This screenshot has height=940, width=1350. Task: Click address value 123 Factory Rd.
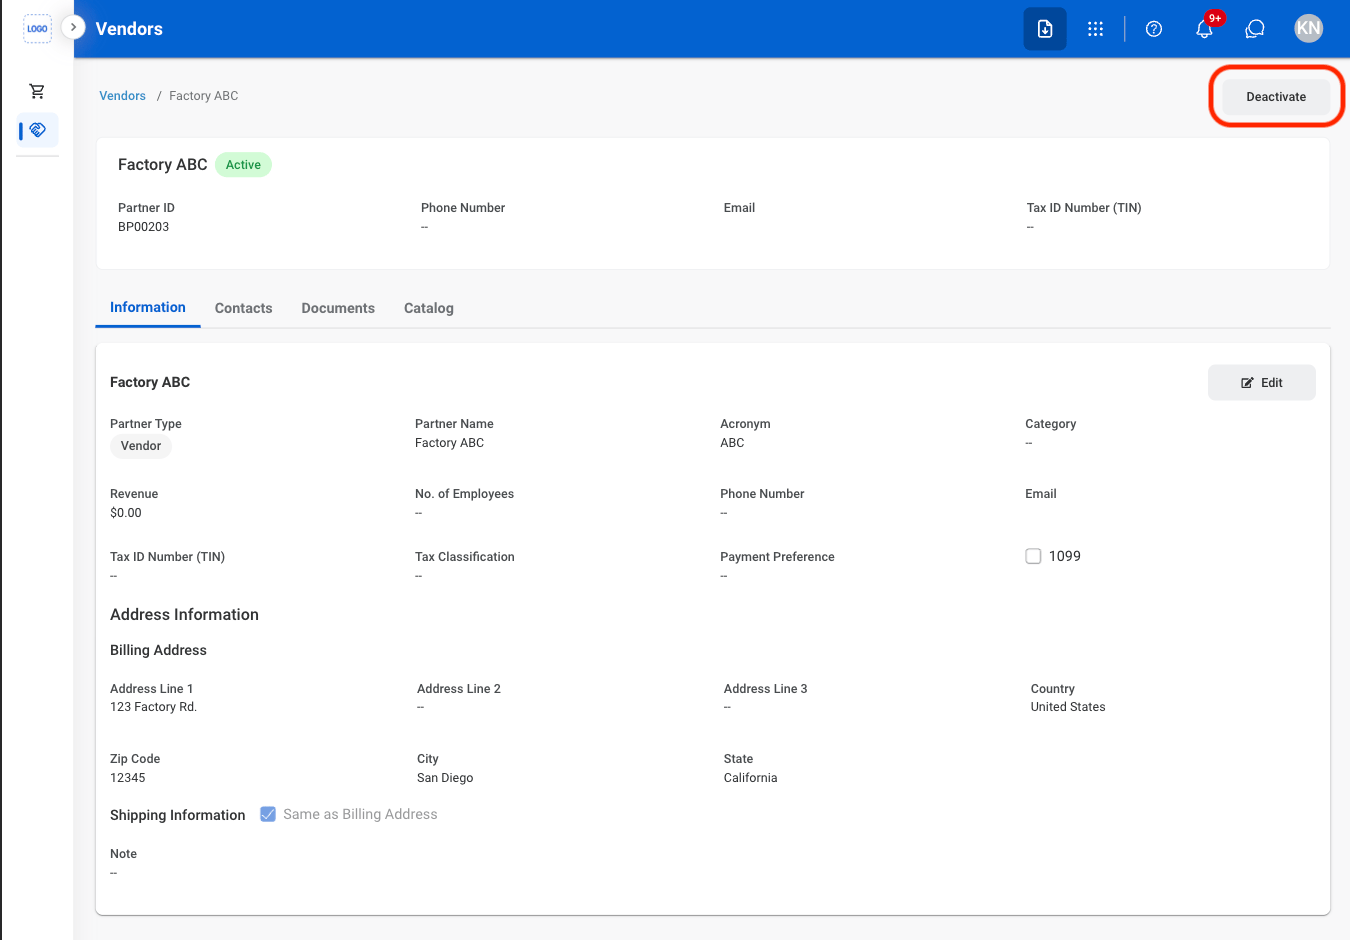[x=154, y=707]
